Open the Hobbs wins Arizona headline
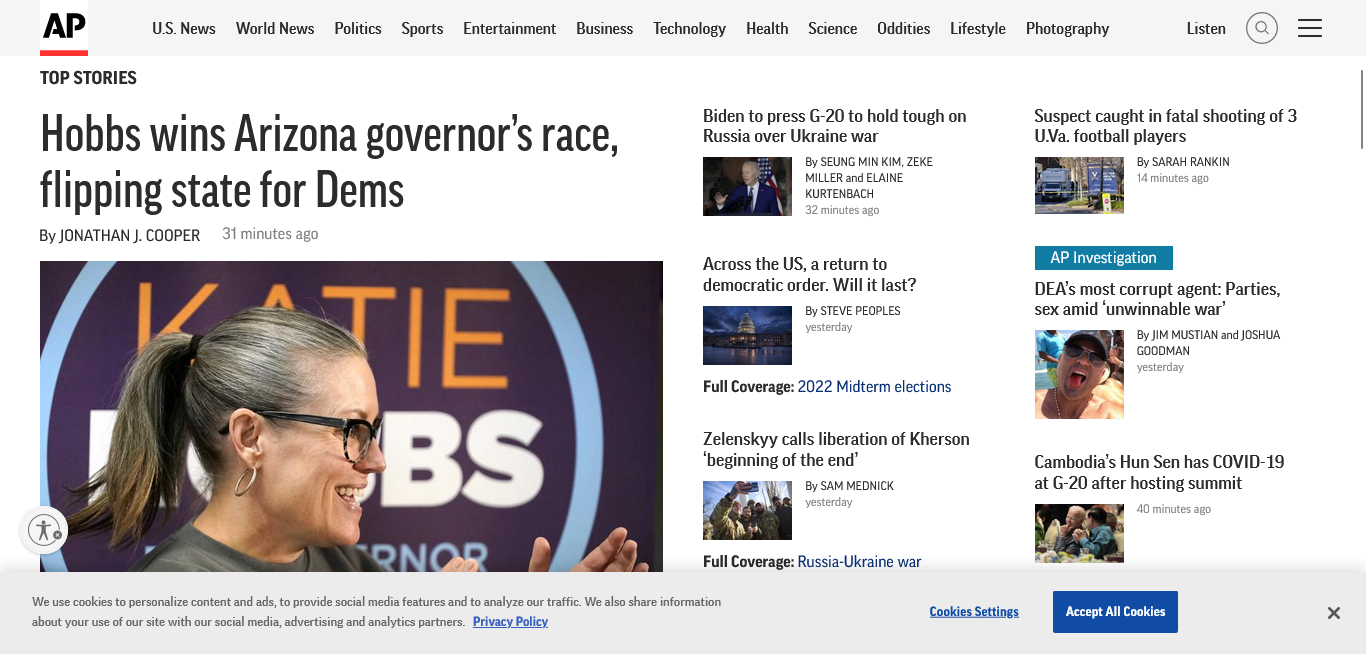This screenshot has height=654, width=1366. pyautogui.click(x=330, y=161)
